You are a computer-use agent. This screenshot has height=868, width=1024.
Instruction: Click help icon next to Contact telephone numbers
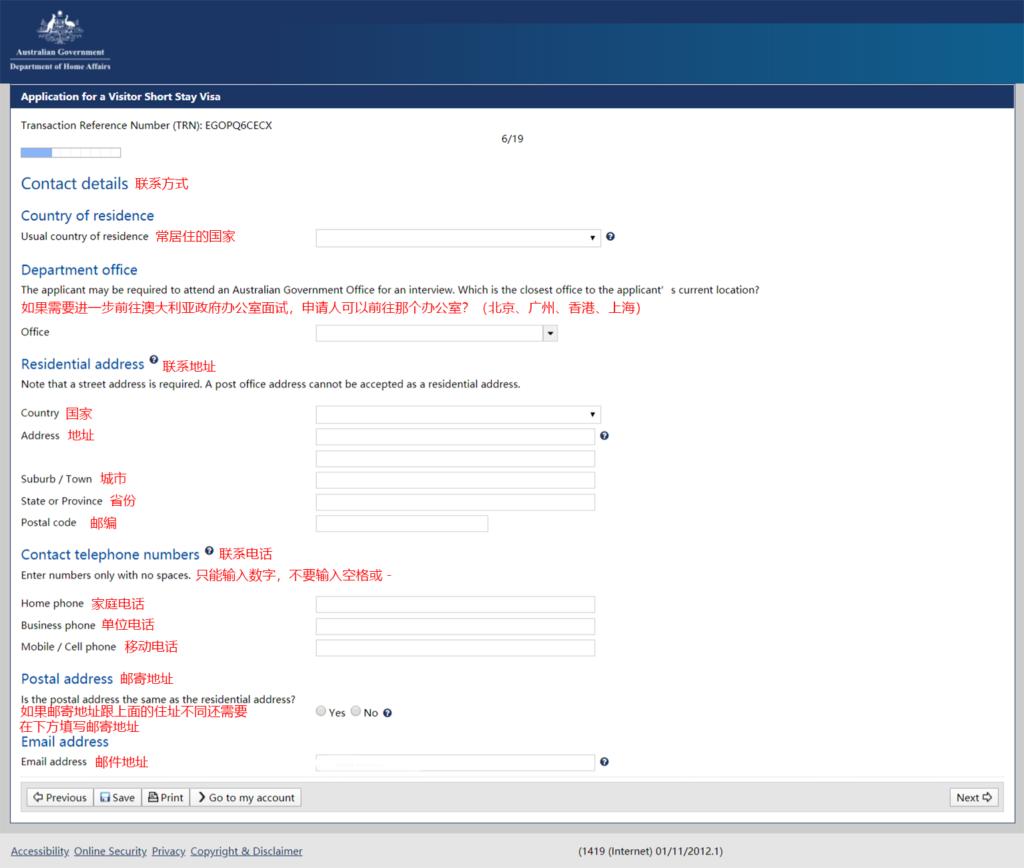pos(209,550)
